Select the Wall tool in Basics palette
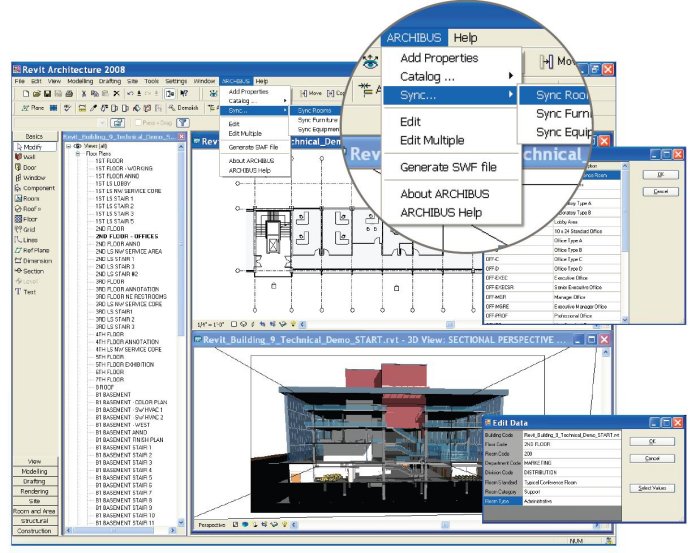This screenshot has width=700, height=553. coord(30,157)
